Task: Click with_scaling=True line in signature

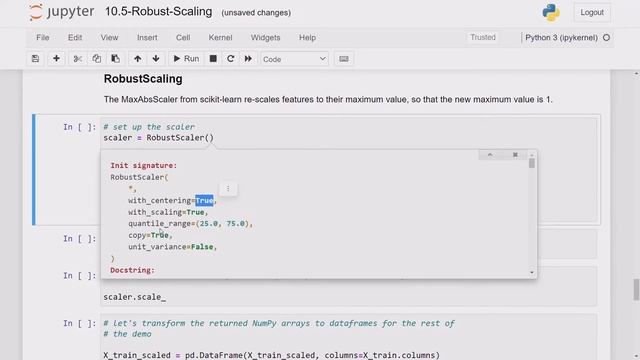Action: pyautogui.click(x=168, y=212)
